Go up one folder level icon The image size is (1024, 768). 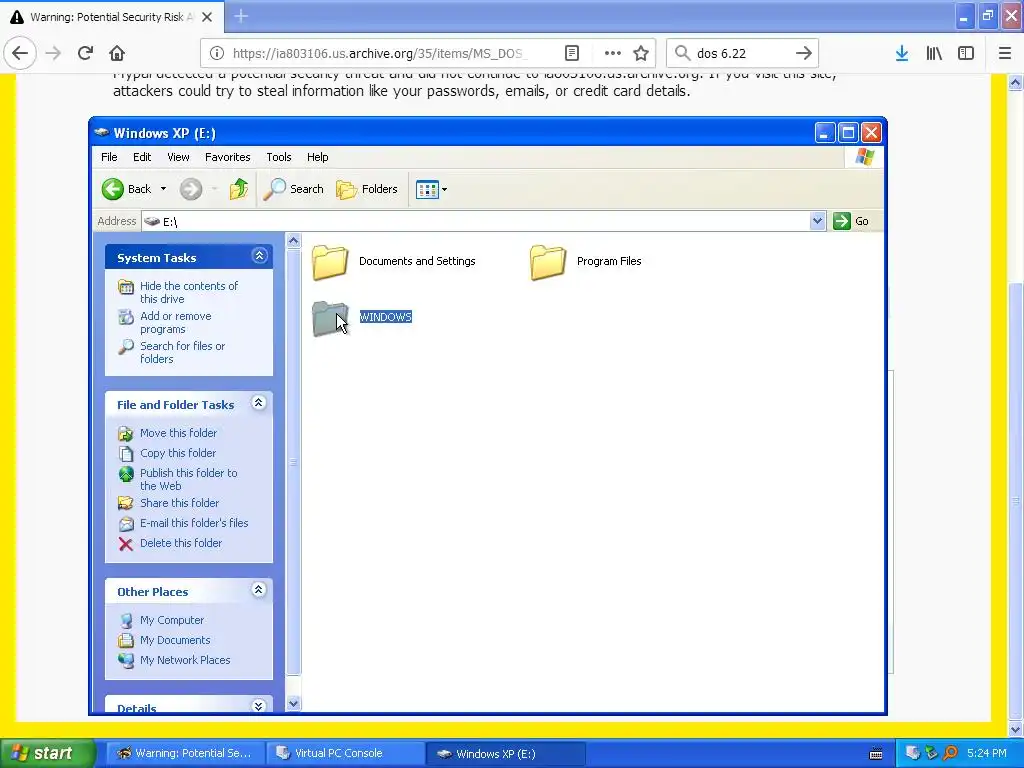click(239, 189)
